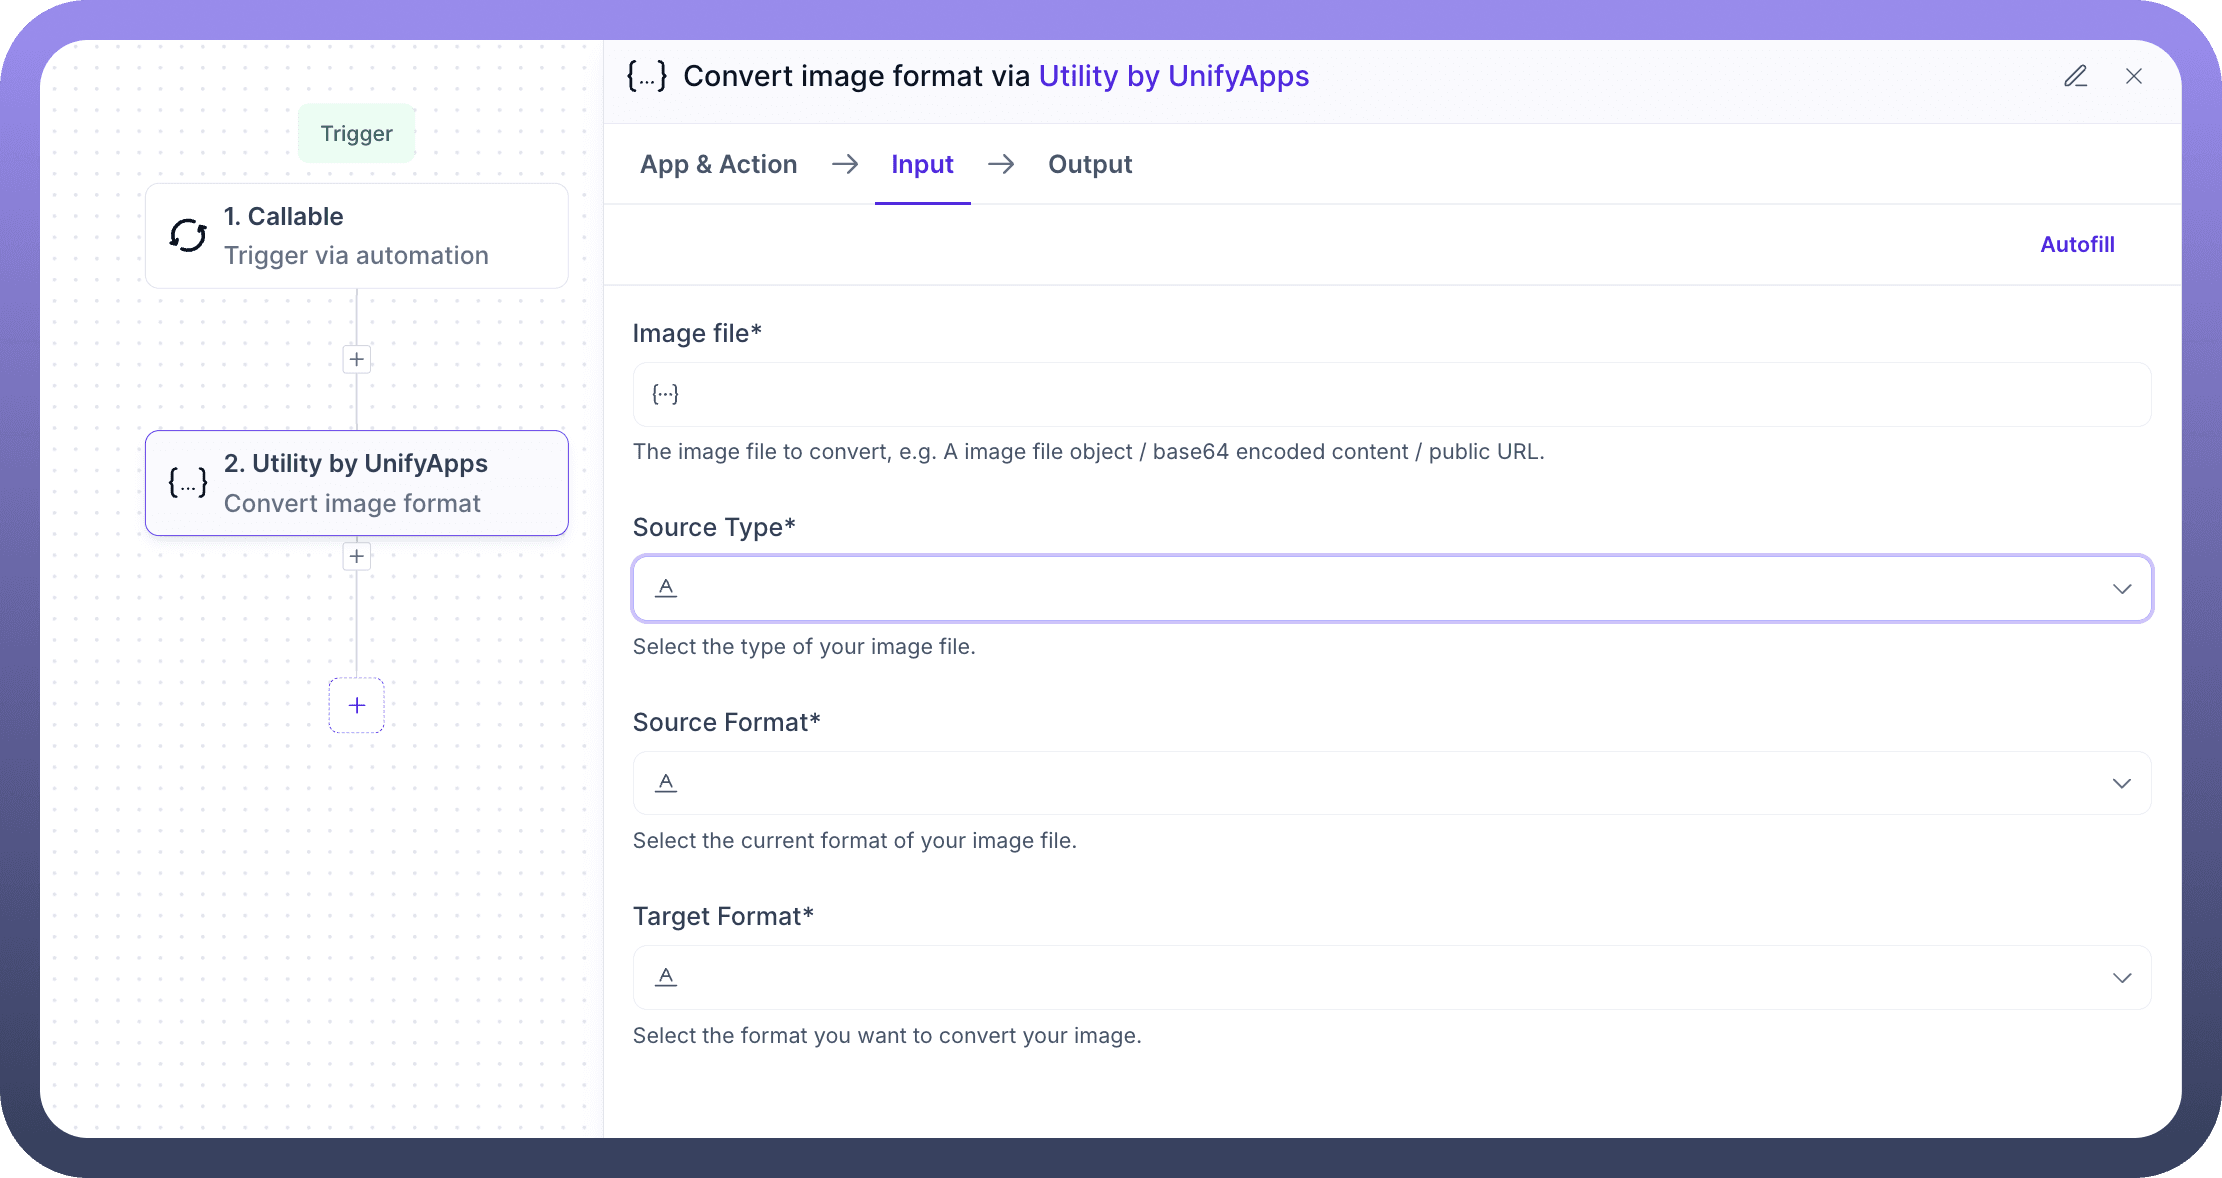Click the Callable trigger refresh icon
Image resolution: width=2222 pixels, height=1178 pixels.
click(x=188, y=235)
